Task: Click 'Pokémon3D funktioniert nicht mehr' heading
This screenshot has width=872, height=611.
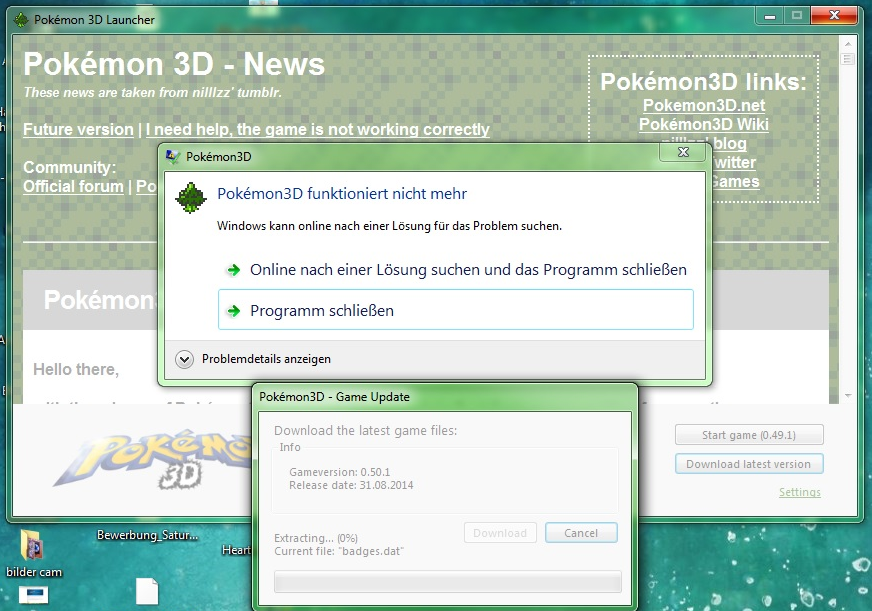Action: (x=342, y=193)
